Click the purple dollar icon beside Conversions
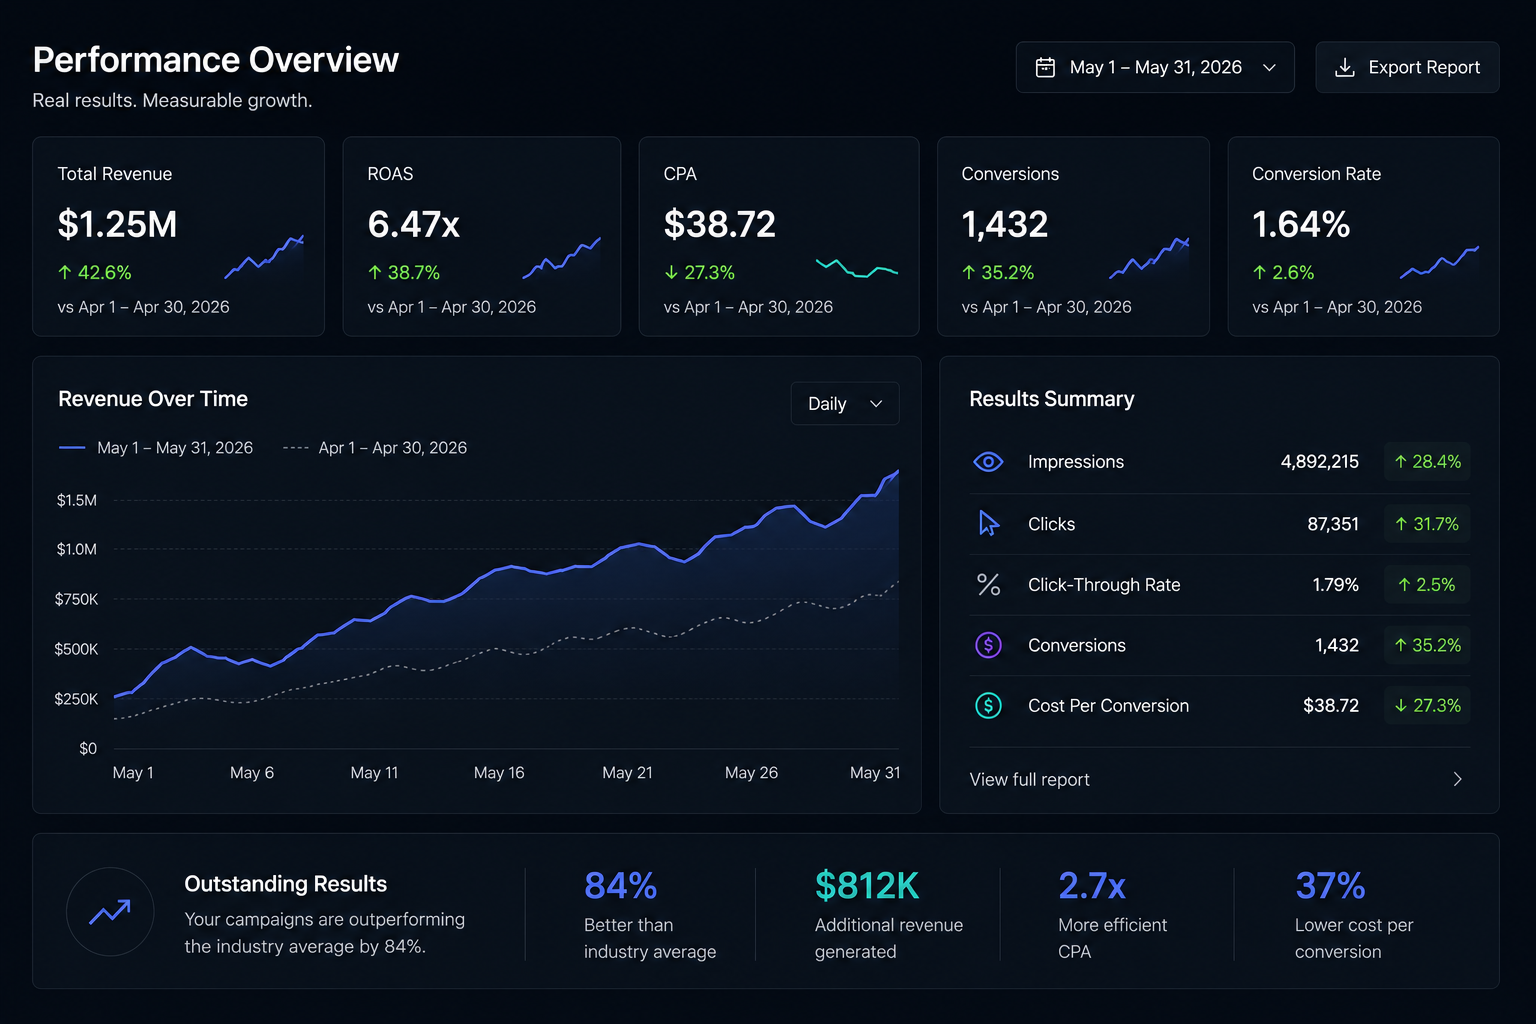The width and height of the screenshot is (1536, 1024). [988, 645]
